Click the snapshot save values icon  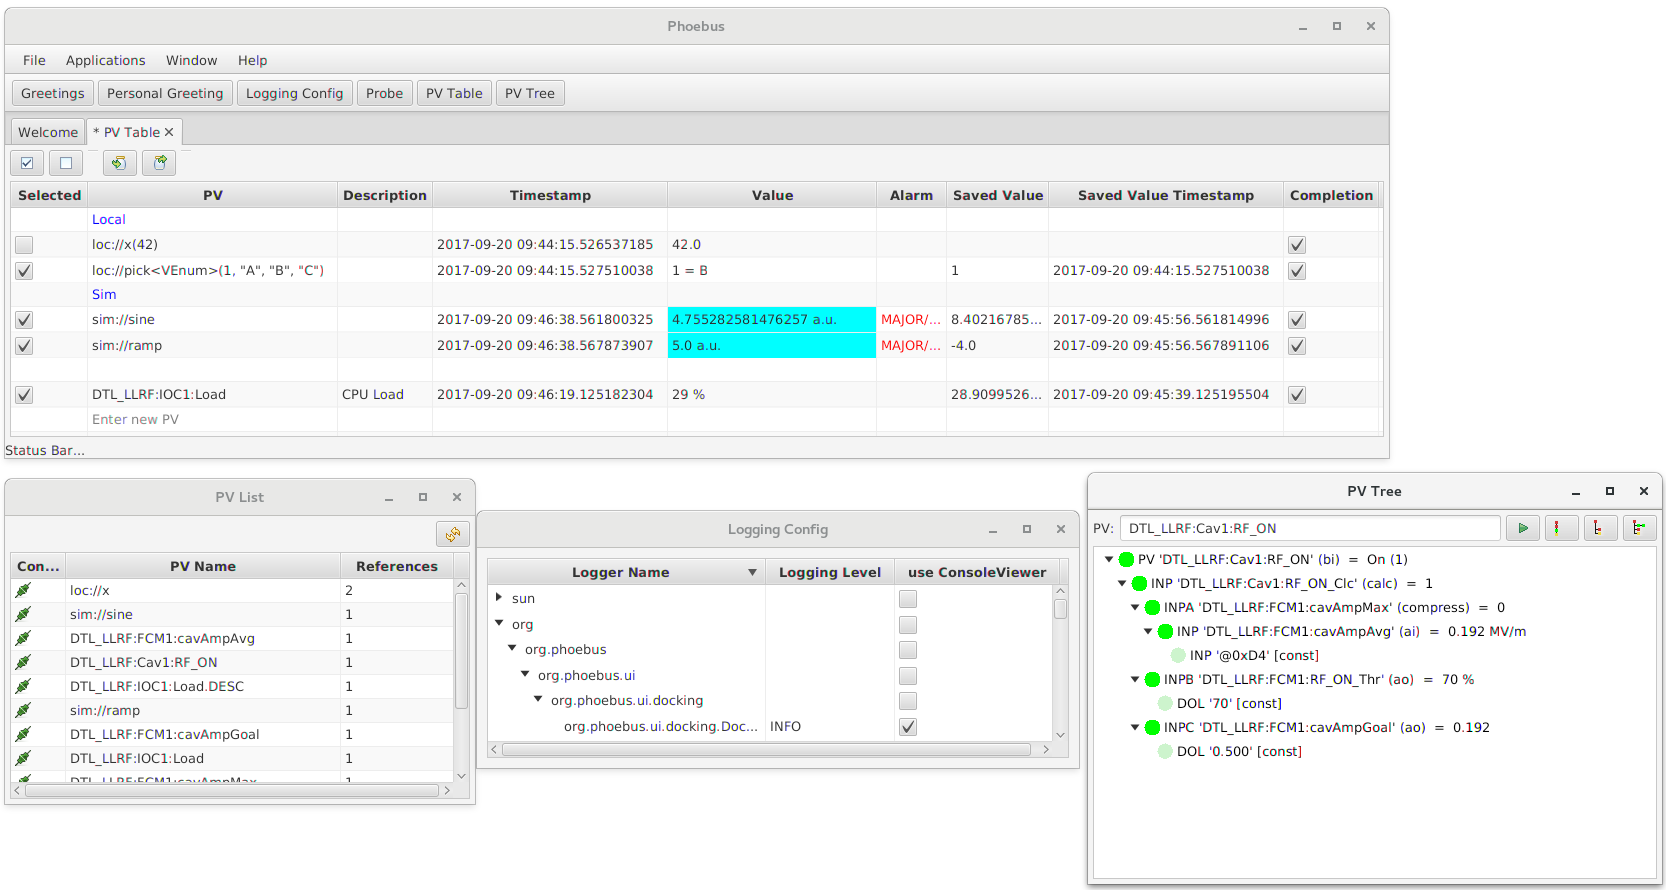(120, 163)
